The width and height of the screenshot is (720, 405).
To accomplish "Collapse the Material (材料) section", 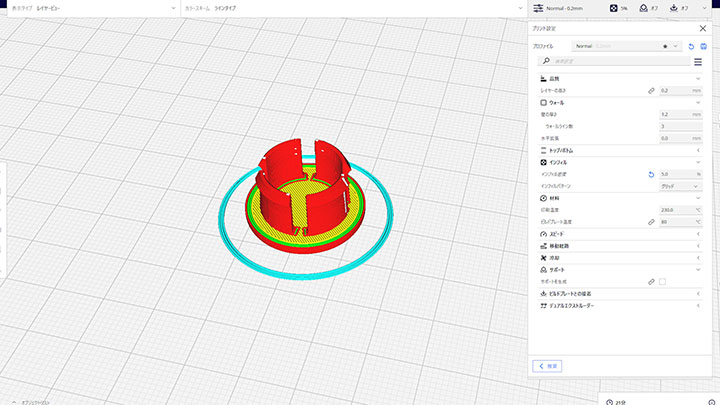I will click(619, 198).
